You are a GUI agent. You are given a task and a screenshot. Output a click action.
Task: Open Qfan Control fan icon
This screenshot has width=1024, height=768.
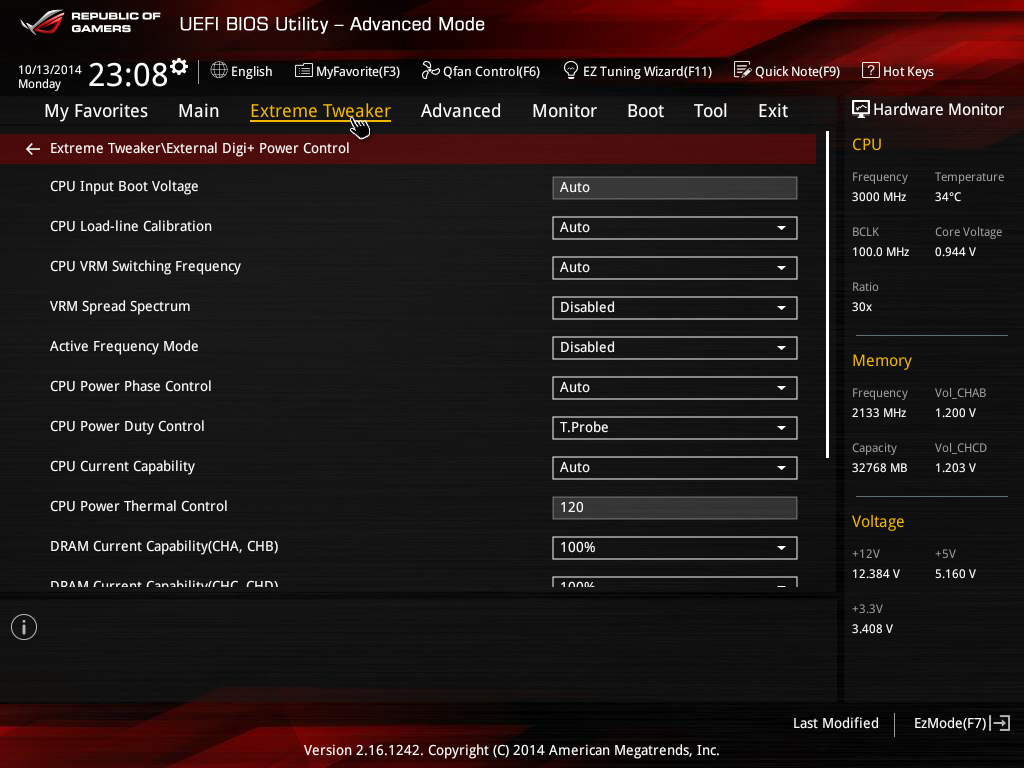(x=430, y=70)
